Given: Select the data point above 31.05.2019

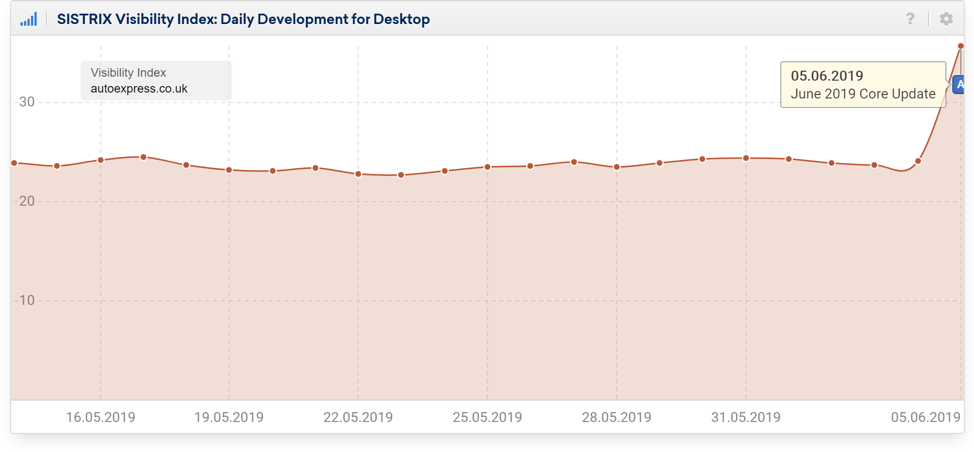Looking at the screenshot, I should pyautogui.click(x=746, y=158).
